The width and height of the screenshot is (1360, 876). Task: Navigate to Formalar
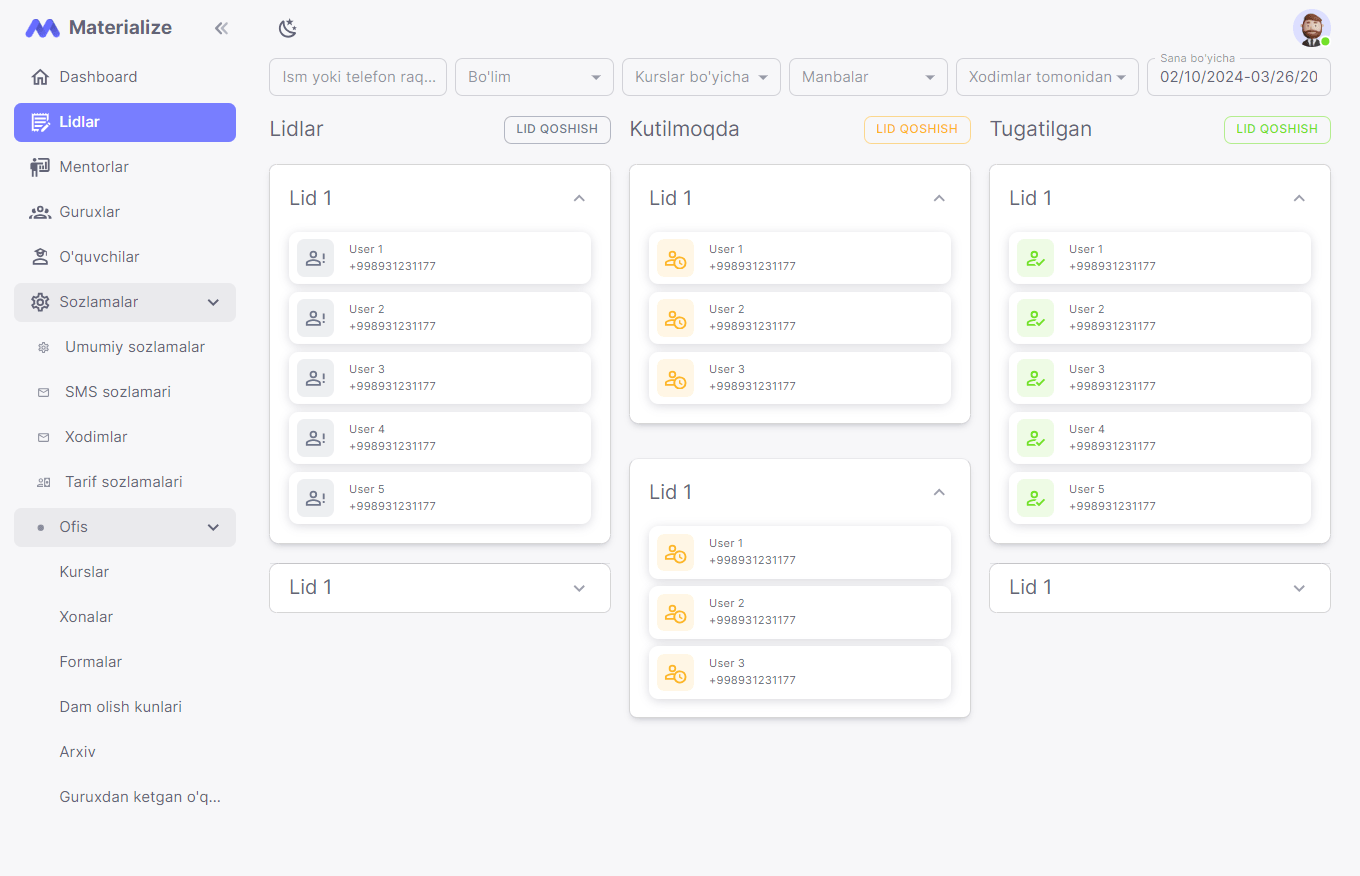tap(91, 662)
